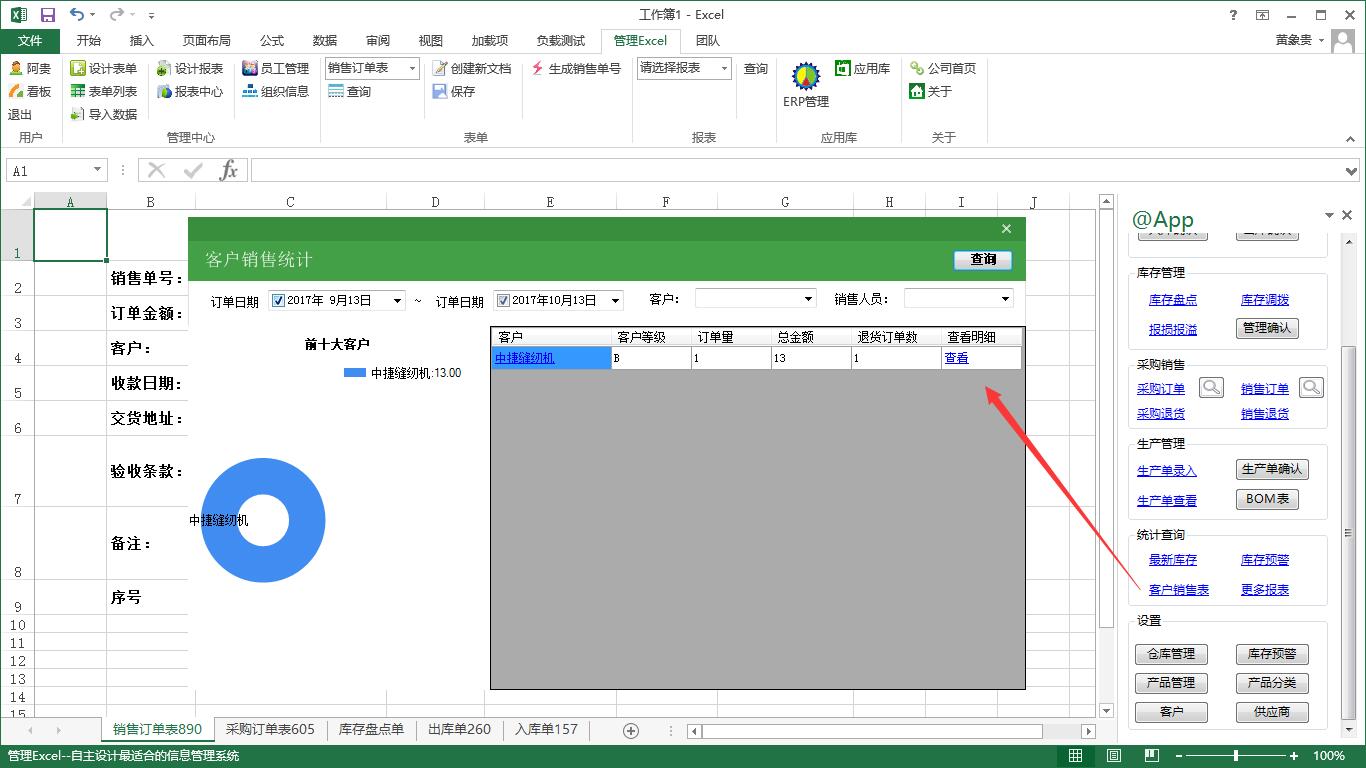Click 查询 under the form selector
Image resolution: width=1366 pixels, height=768 pixels.
[x=349, y=91]
